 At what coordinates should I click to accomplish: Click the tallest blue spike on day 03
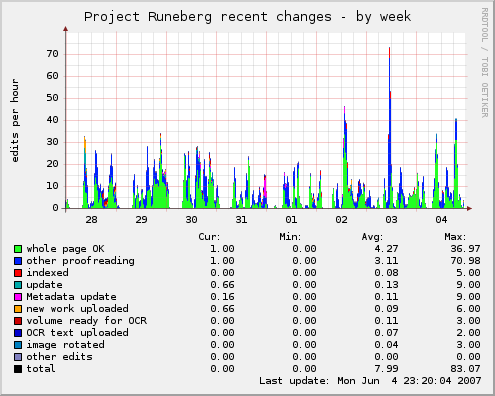pyautogui.click(x=389, y=128)
